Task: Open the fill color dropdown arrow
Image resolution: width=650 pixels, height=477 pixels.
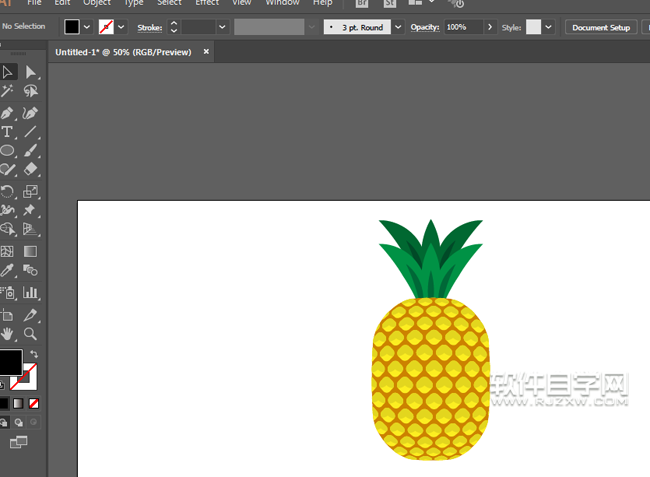Action: pos(88,27)
